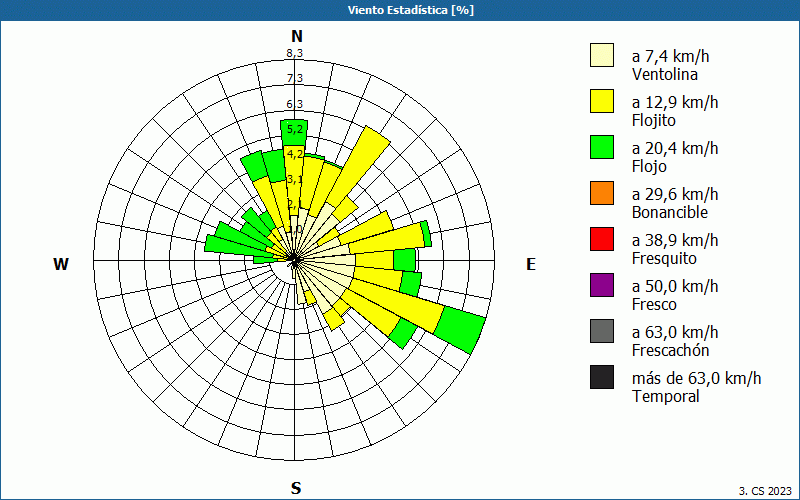
Task: Click the 'a 20,4 km/h' legend text
Action: [675, 148]
